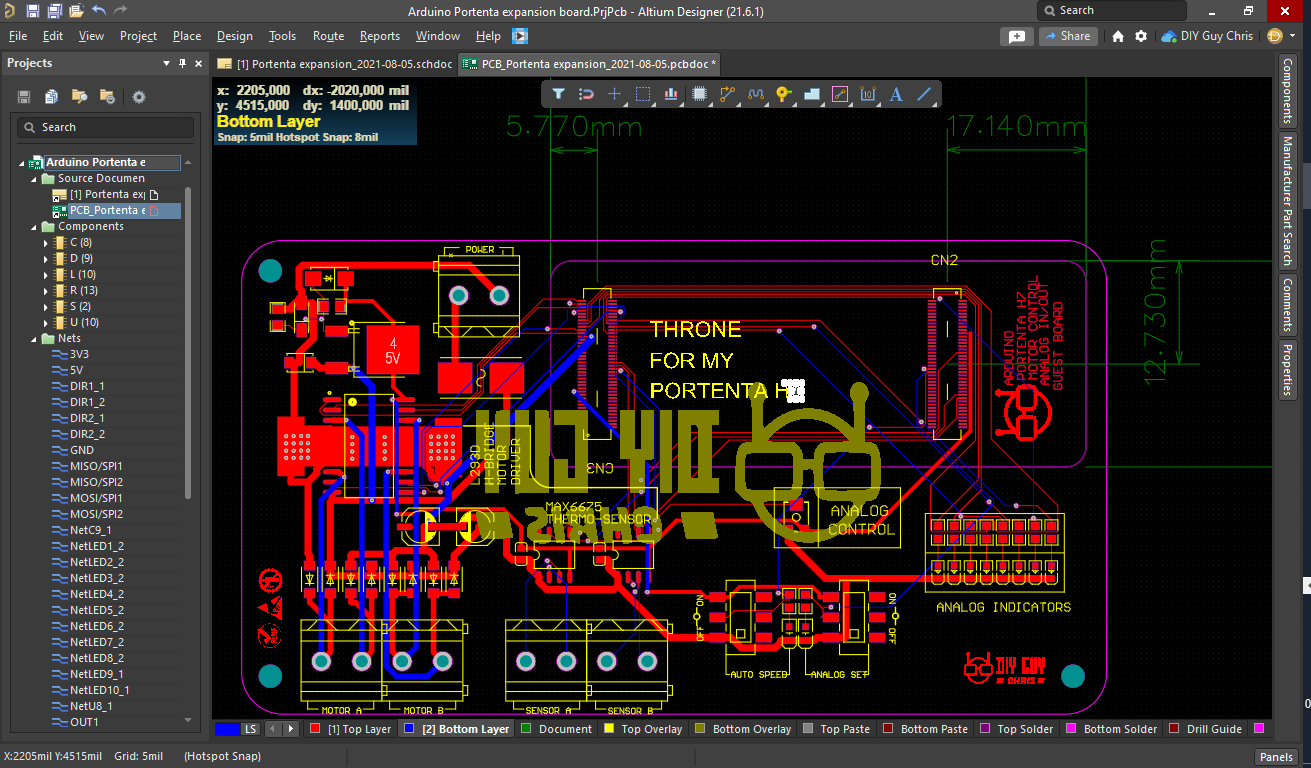Select the Place Via tool

(x=783, y=94)
